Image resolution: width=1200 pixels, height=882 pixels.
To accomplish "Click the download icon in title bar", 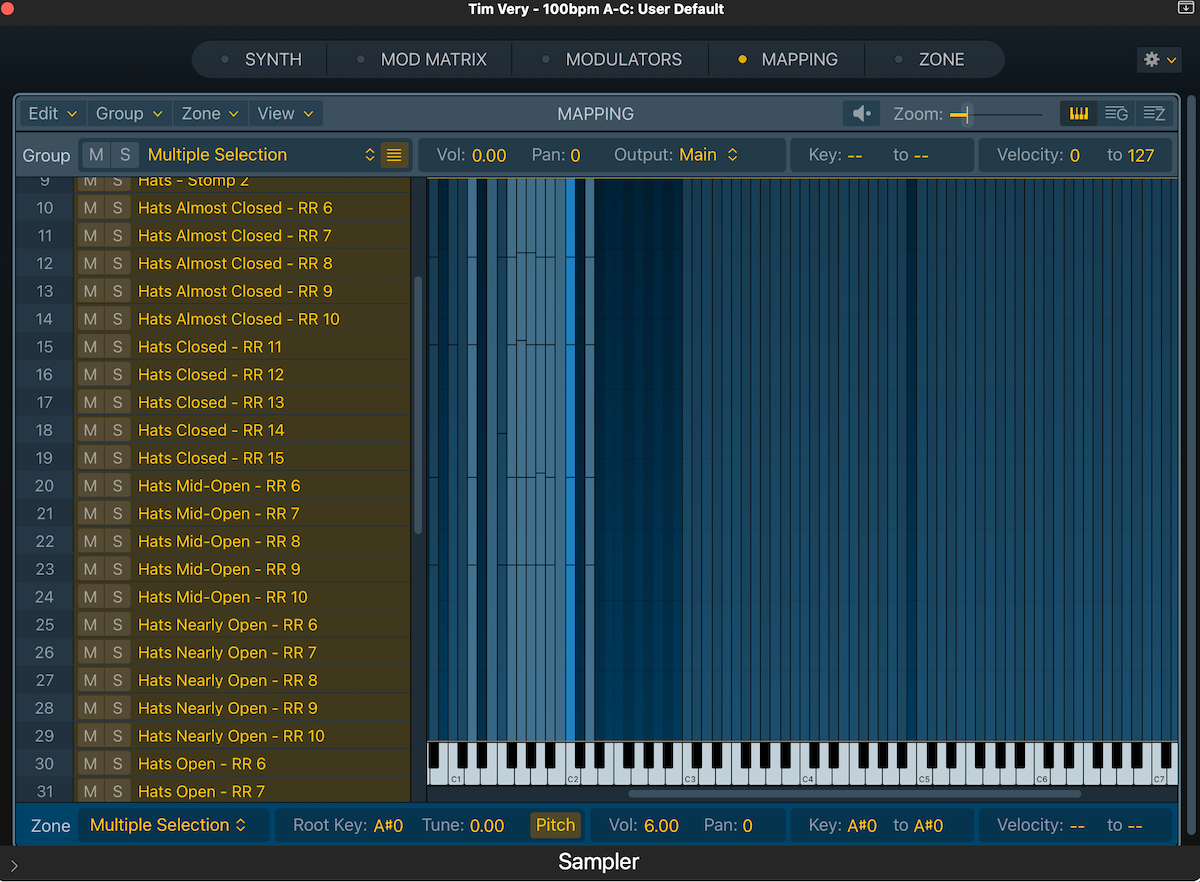I will click(1186, 8).
